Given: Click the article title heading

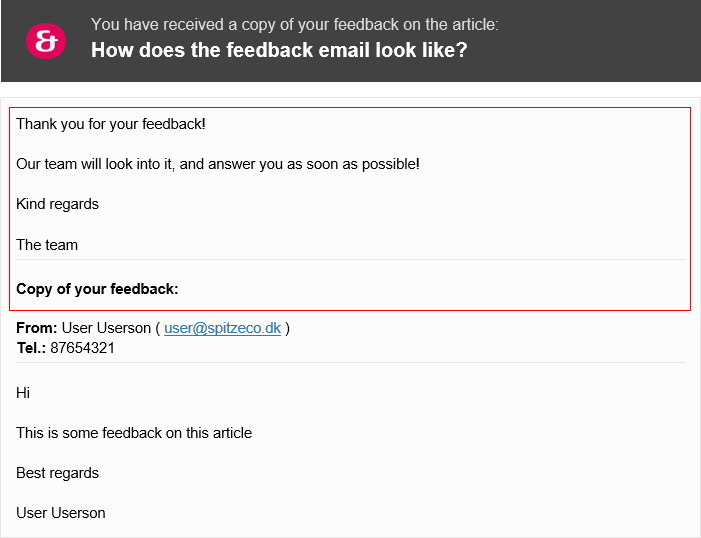Looking at the screenshot, I should pos(279,50).
